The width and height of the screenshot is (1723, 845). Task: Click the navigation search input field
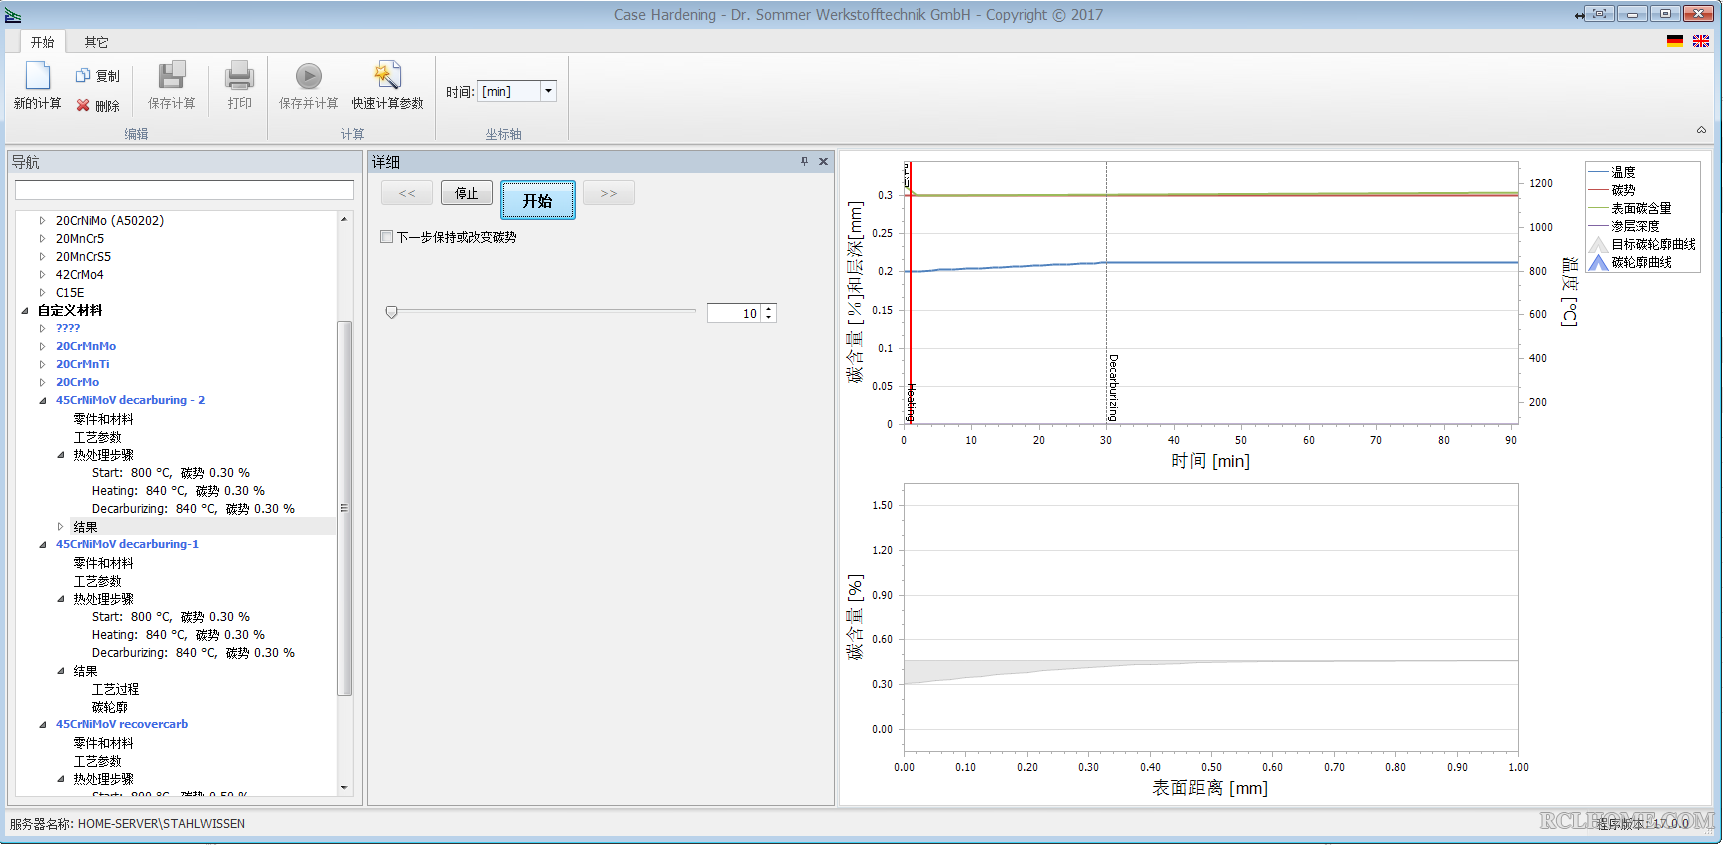[184, 190]
